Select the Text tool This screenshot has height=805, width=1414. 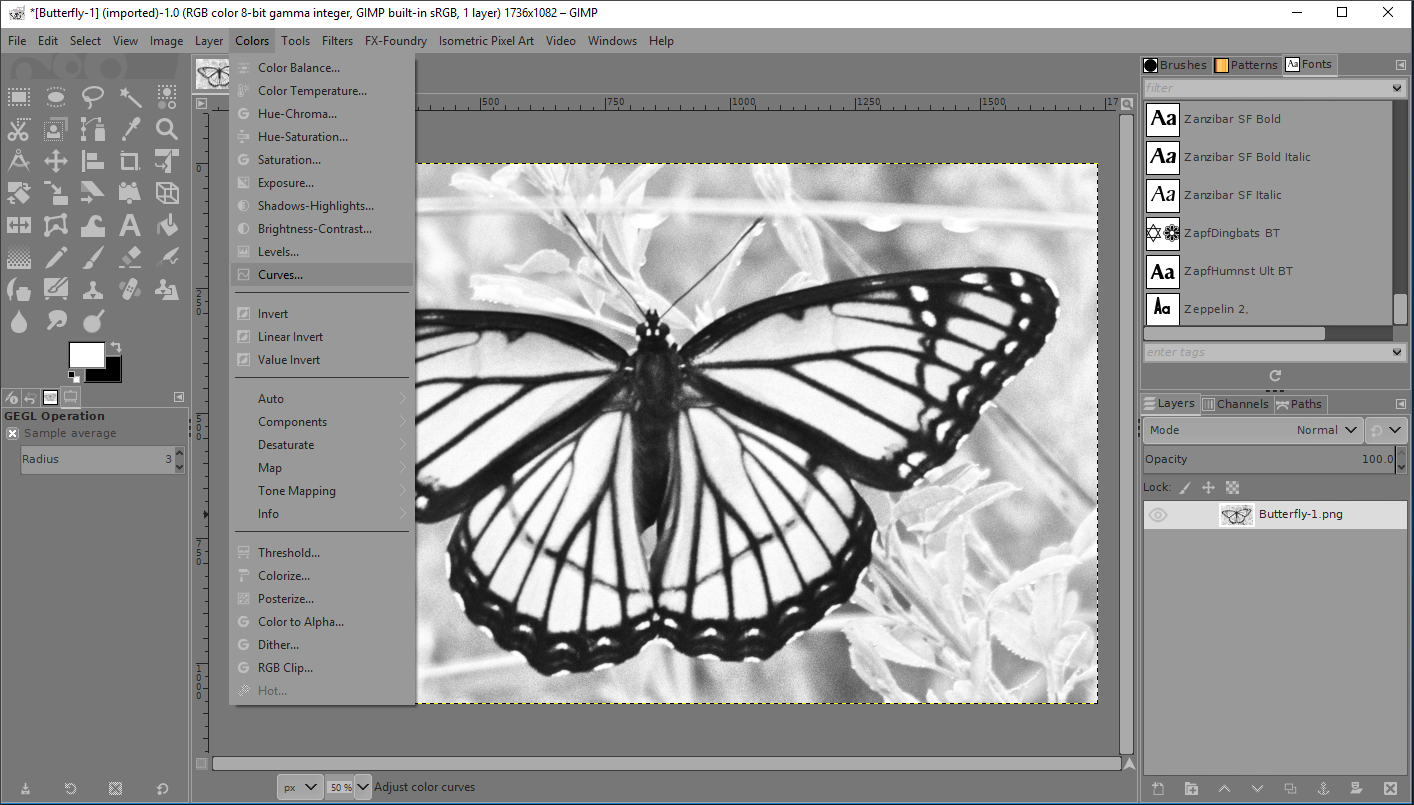(x=130, y=225)
